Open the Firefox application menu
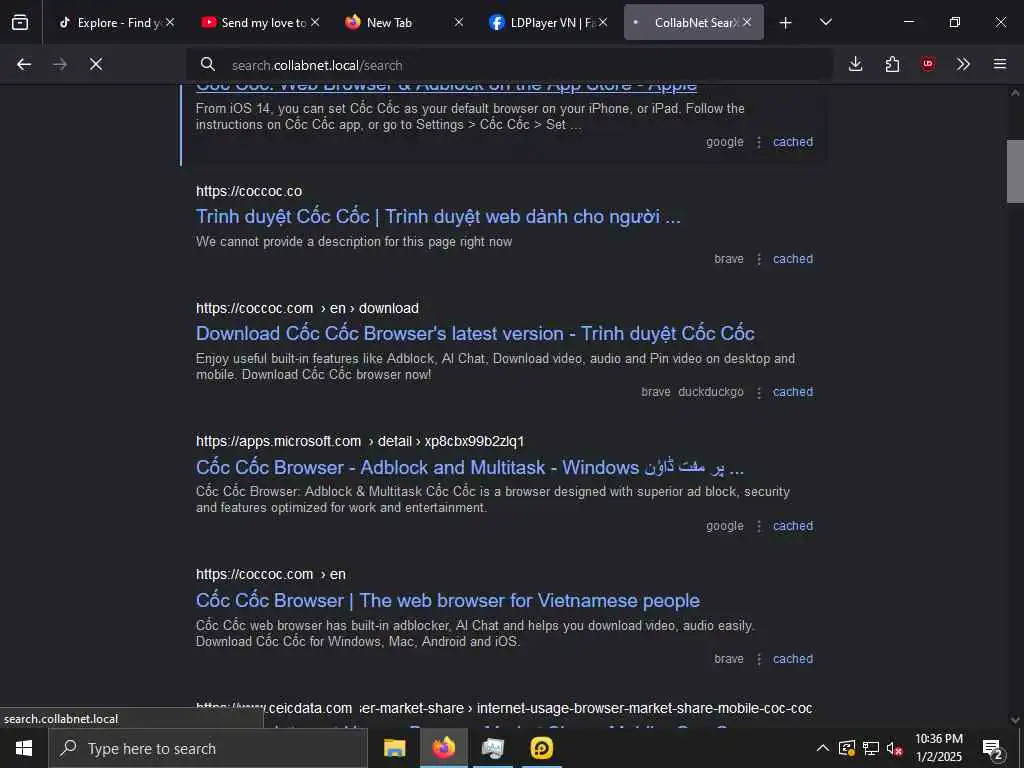The height and width of the screenshot is (768, 1024). [x=1000, y=64]
